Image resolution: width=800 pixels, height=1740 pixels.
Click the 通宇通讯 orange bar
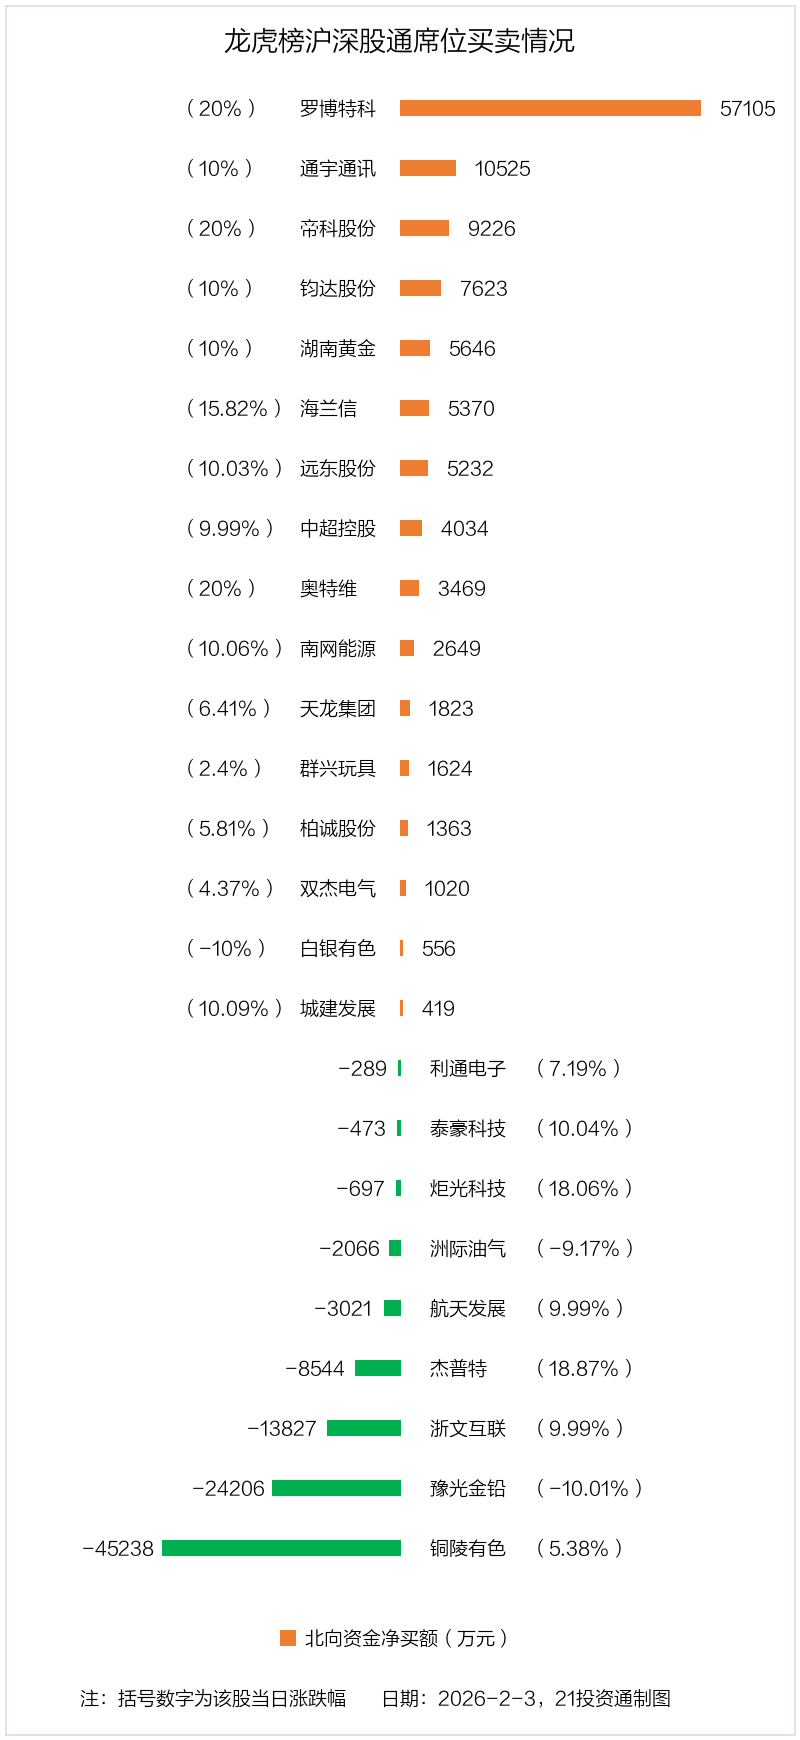click(428, 168)
